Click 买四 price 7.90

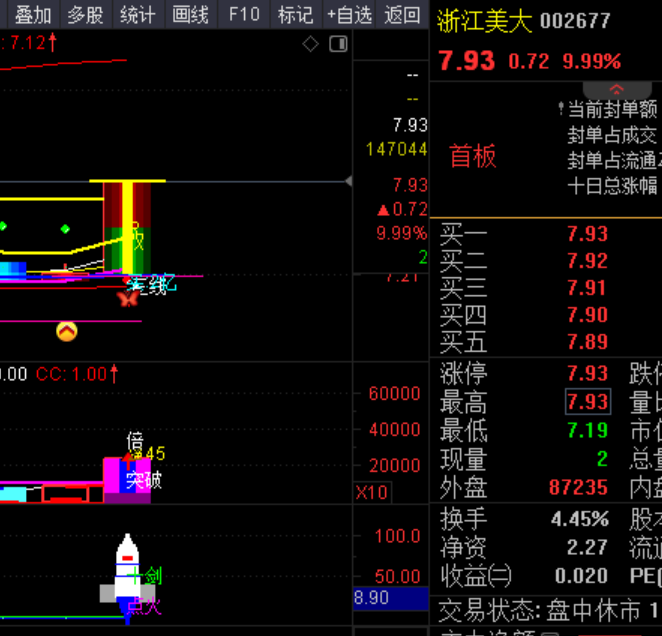587,315
